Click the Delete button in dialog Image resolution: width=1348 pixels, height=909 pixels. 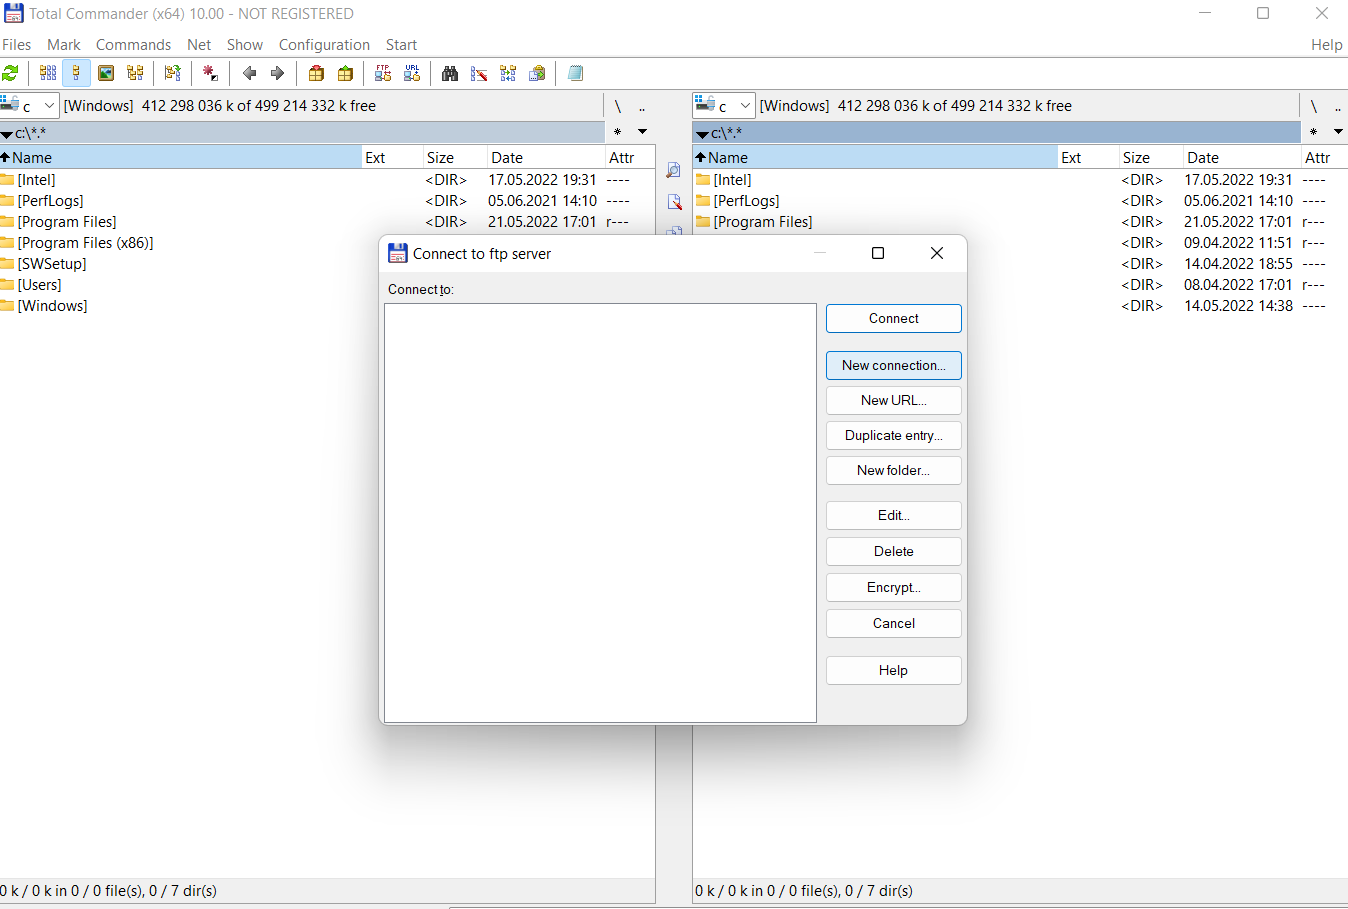(x=894, y=551)
